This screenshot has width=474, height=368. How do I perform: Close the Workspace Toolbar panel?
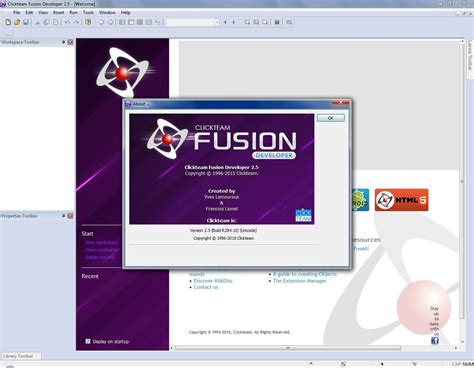tap(70, 42)
